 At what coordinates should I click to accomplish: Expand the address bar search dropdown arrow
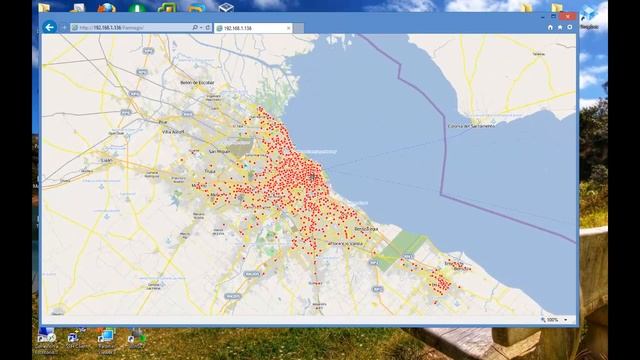(x=200, y=28)
